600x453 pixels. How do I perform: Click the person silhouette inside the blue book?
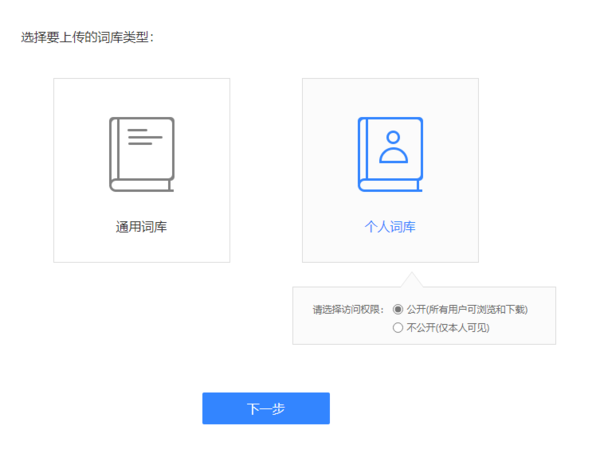point(395,147)
